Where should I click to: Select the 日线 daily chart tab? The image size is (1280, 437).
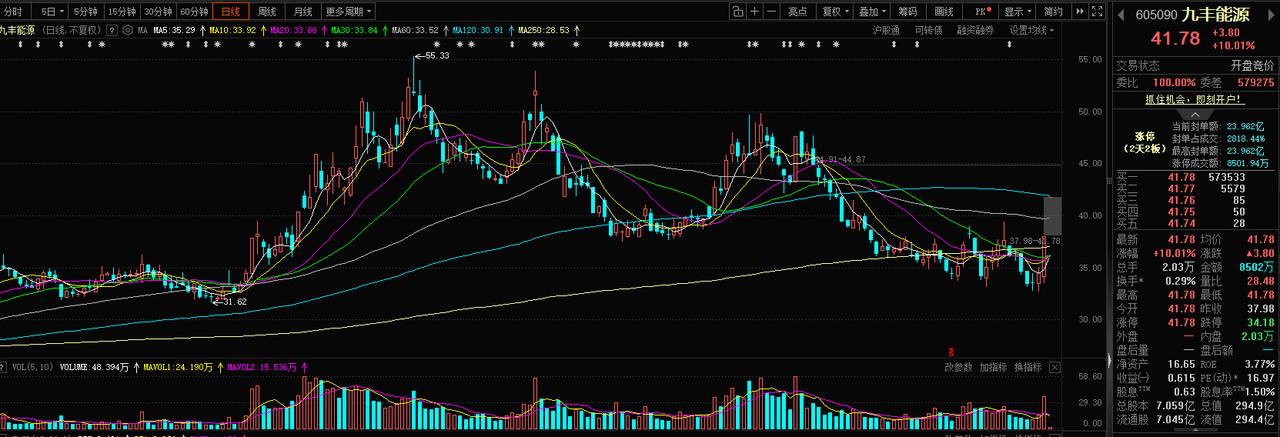230,11
